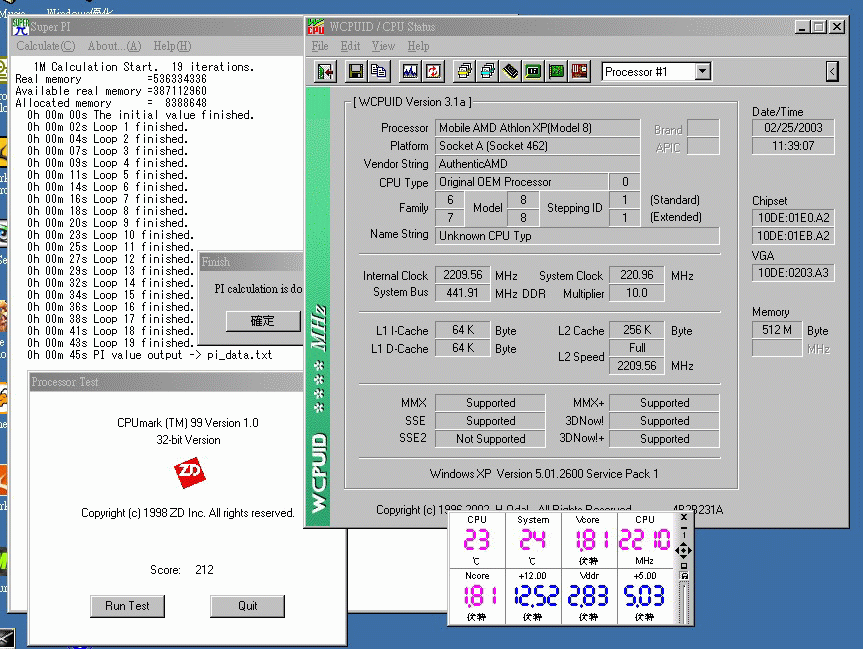This screenshot has width=863, height=649.
Task: Open the File menu in WCPUID
Action: pos(320,46)
